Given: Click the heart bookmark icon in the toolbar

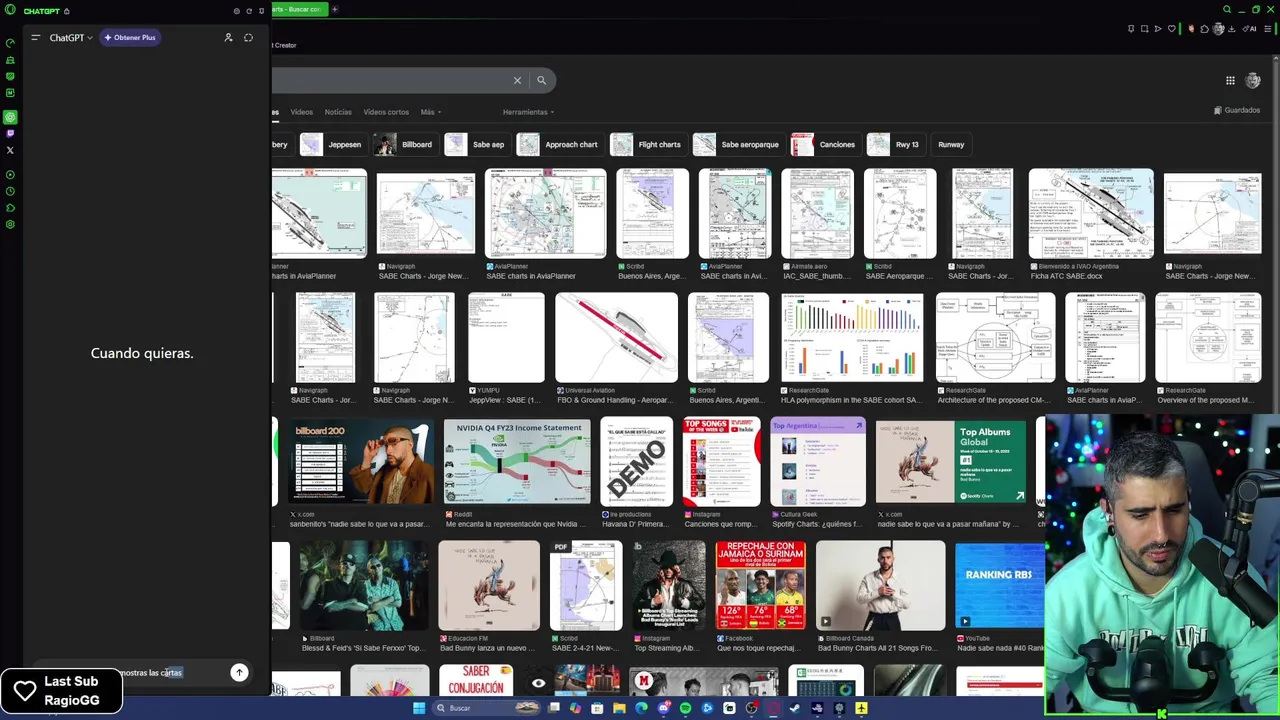Looking at the screenshot, I should 1172,29.
